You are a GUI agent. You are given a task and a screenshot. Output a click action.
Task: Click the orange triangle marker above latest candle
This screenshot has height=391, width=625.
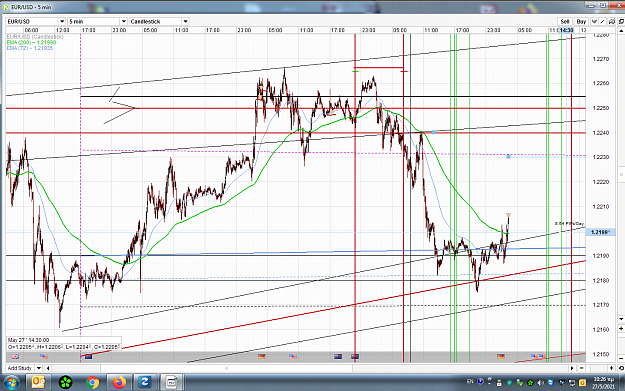509,216
